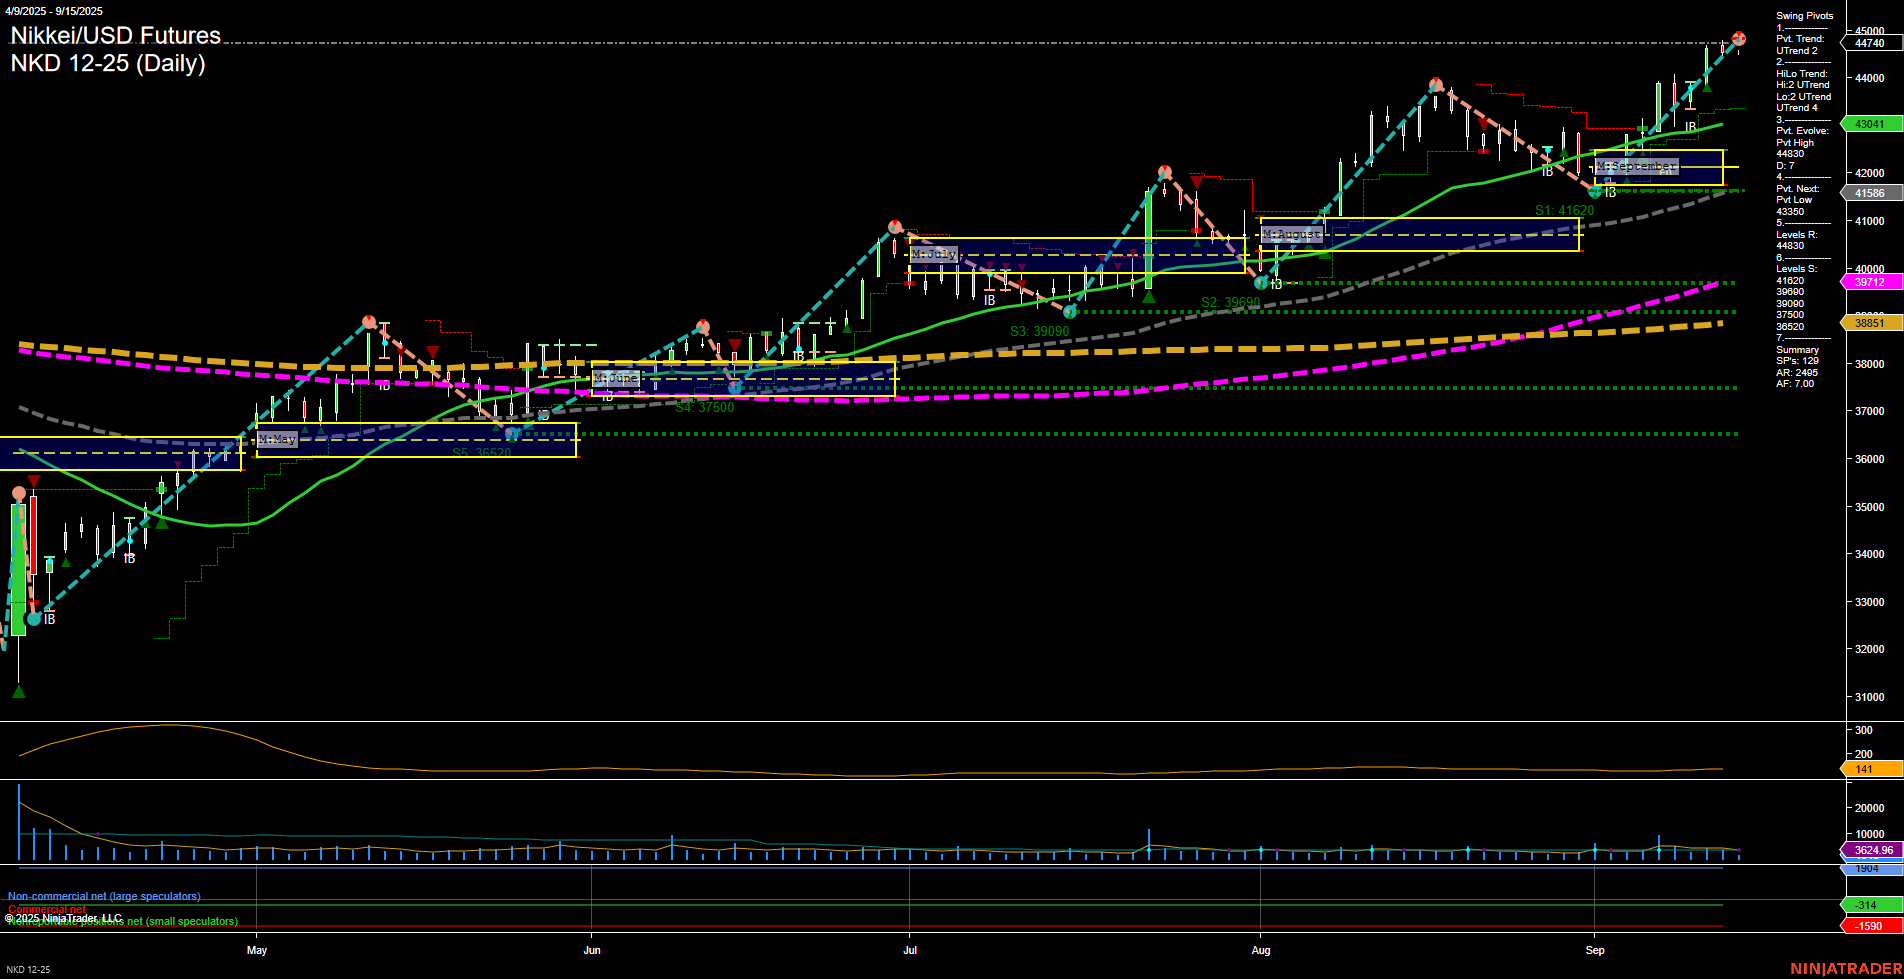Select the swing pivot circle marker at chart top right

click(x=1738, y=38)
